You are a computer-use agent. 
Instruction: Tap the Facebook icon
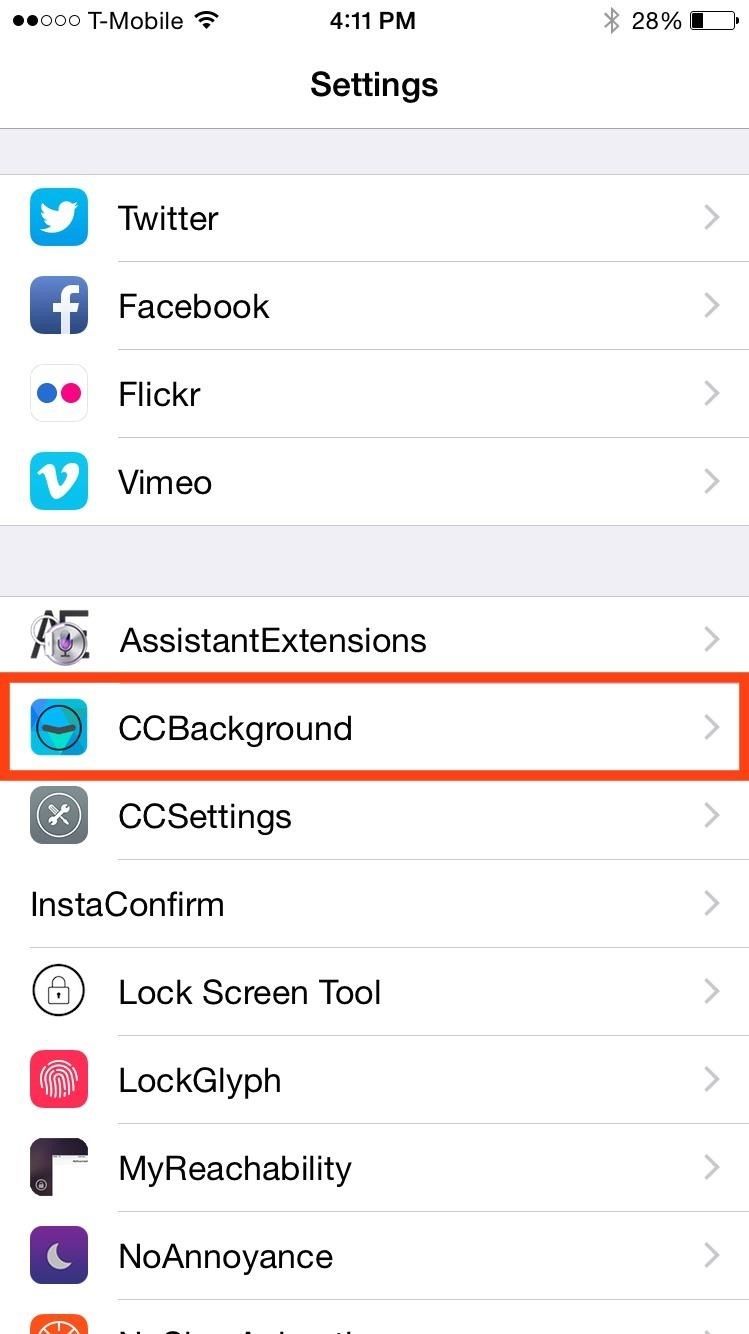click(58, 305)
